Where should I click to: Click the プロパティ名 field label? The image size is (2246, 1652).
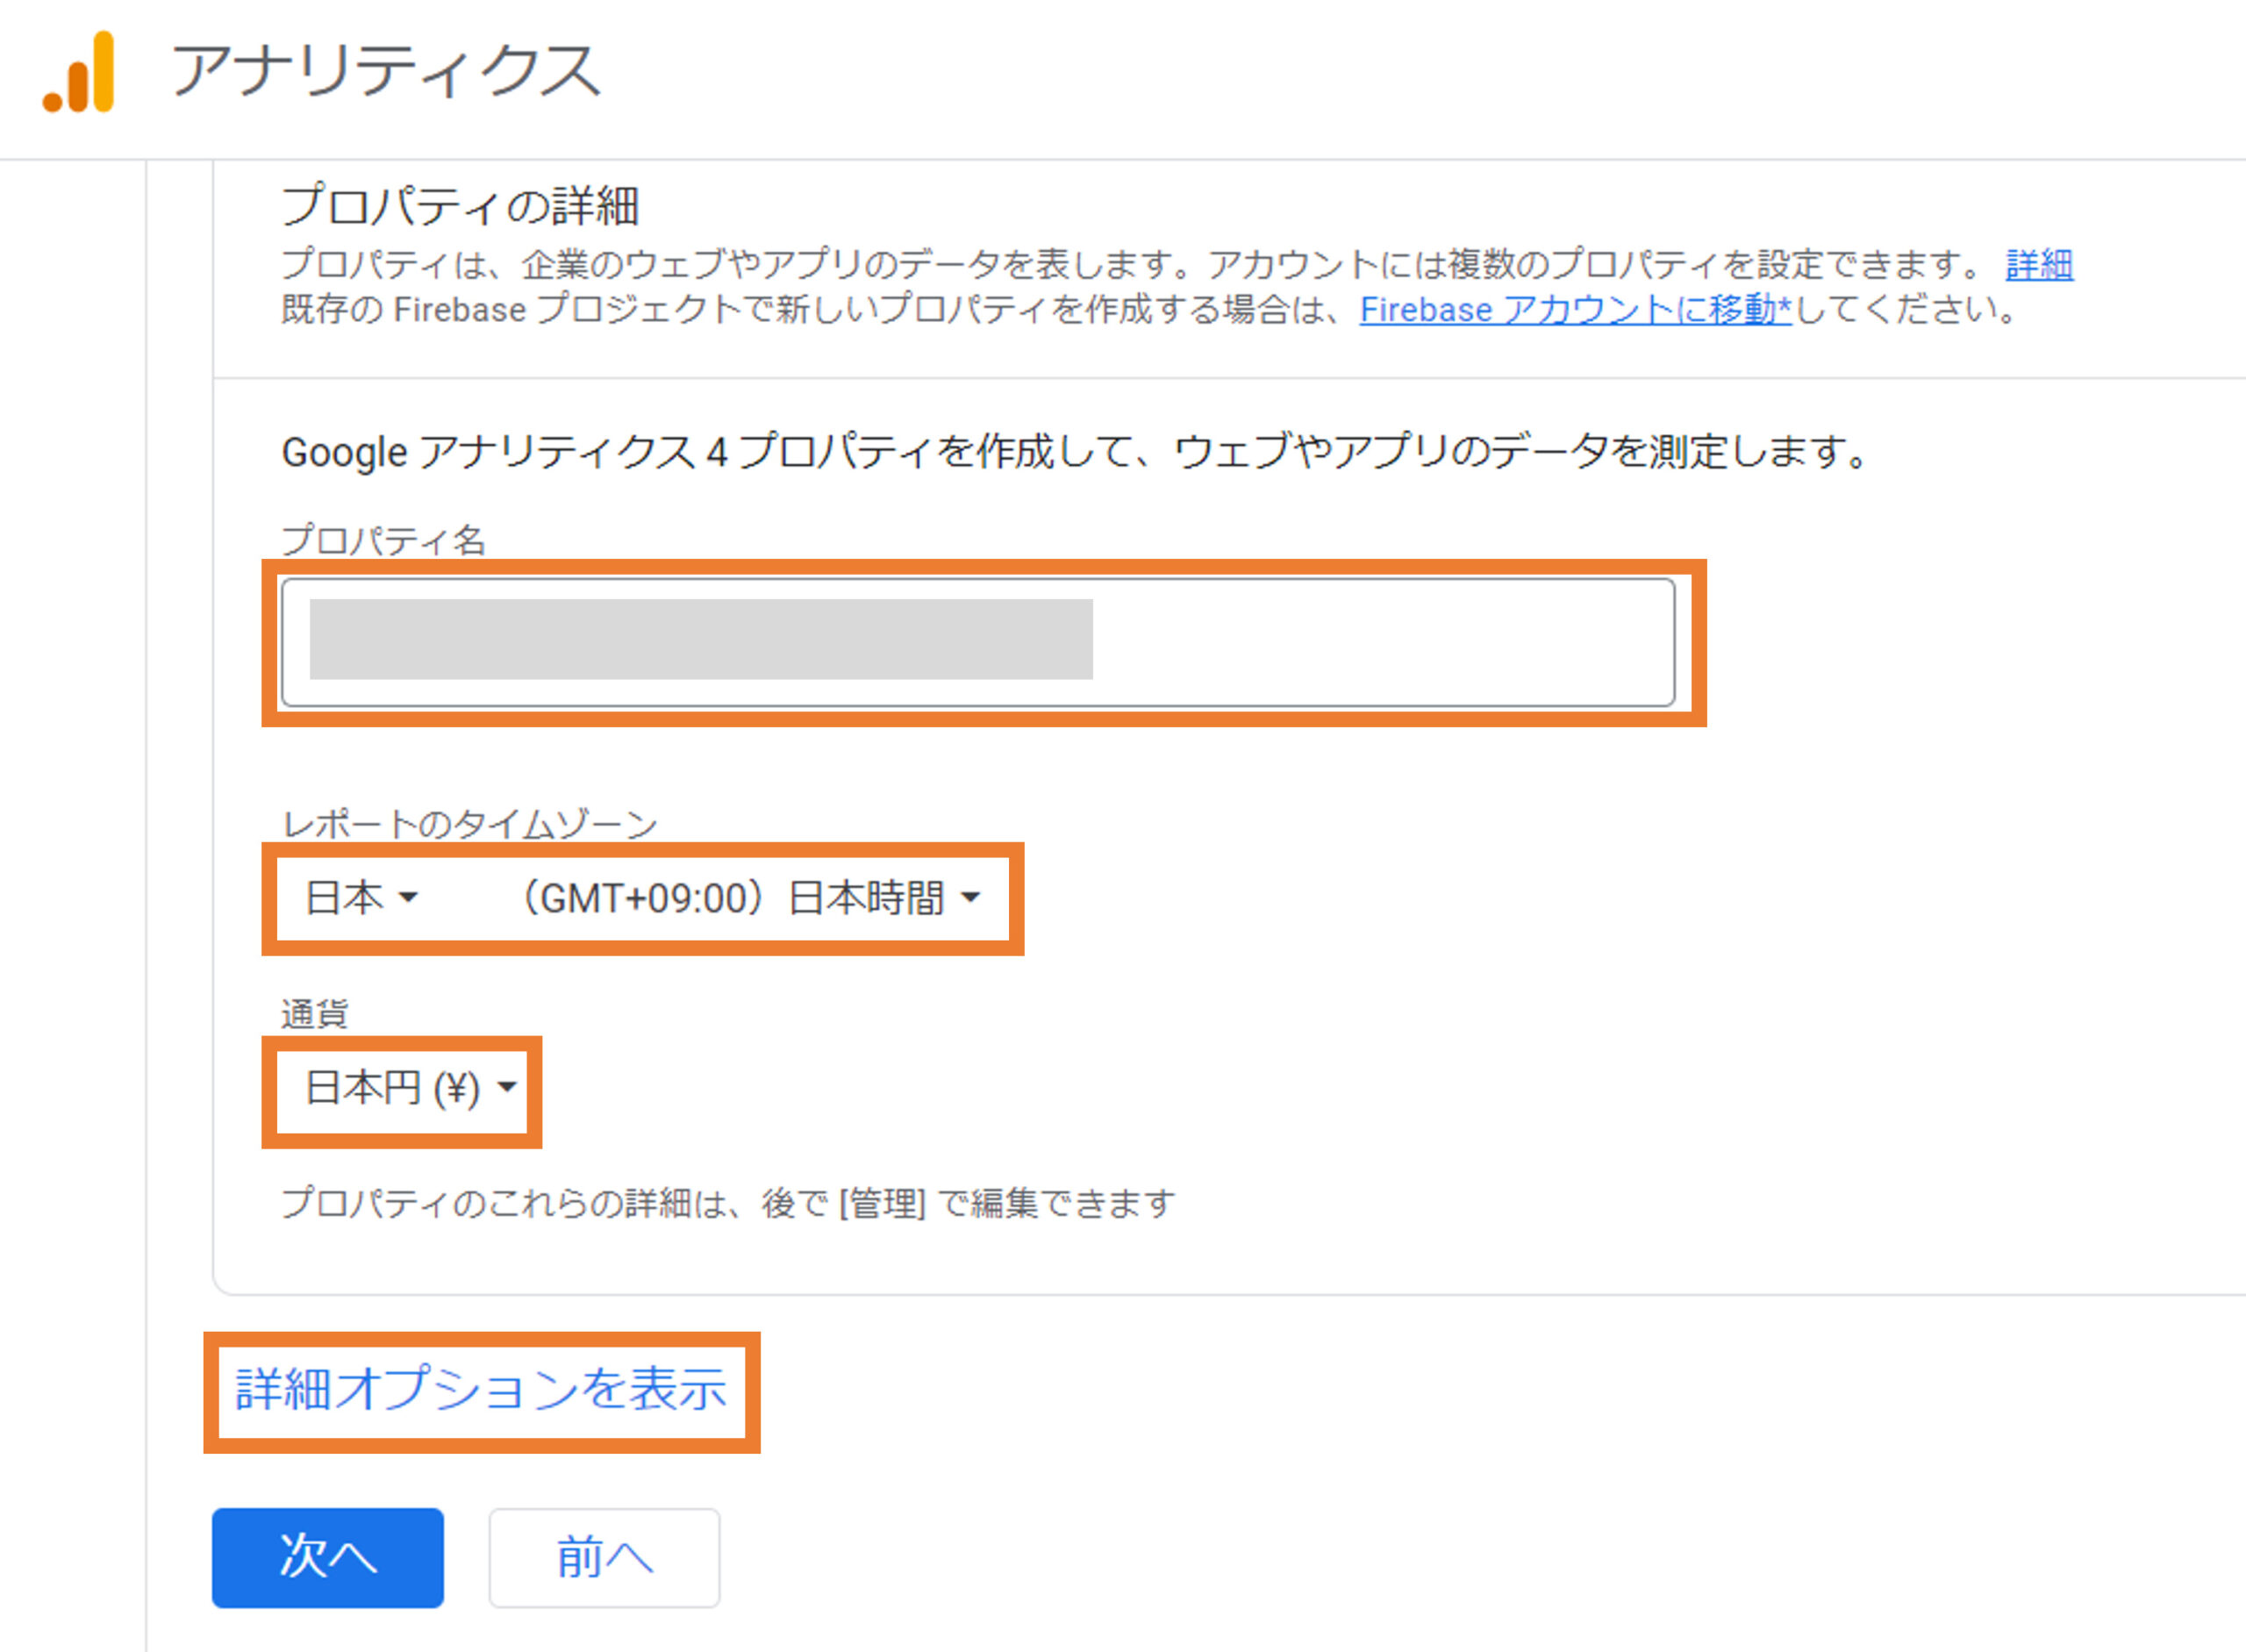click(383, 541)
